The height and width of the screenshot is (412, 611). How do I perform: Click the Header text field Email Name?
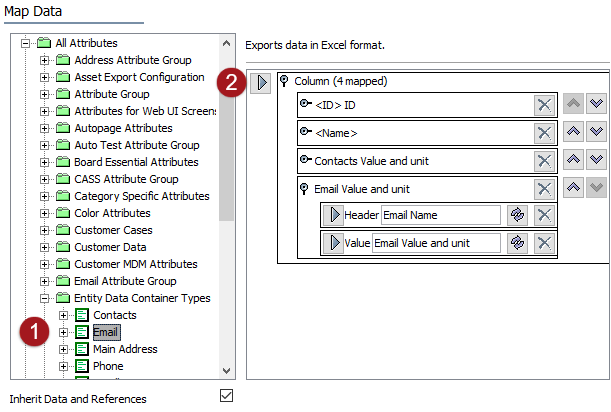(x=439, y=215)
